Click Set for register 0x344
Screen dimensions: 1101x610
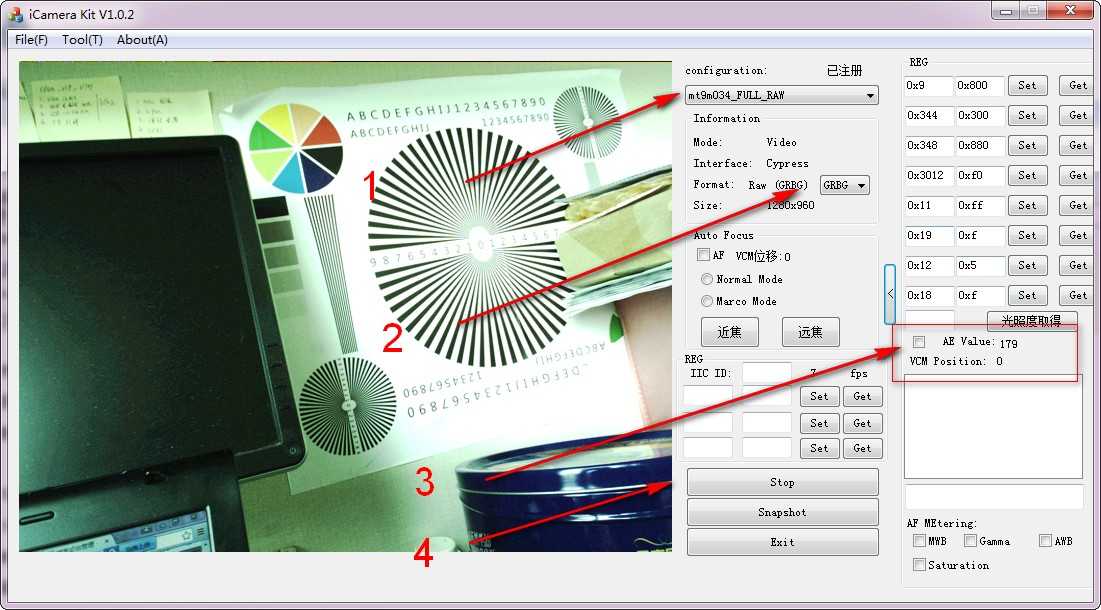(x=1027, y=115)
